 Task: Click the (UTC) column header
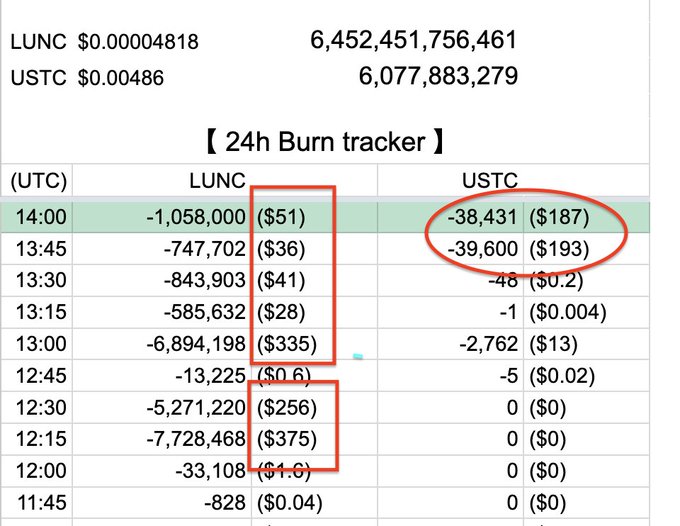[39, 180]
